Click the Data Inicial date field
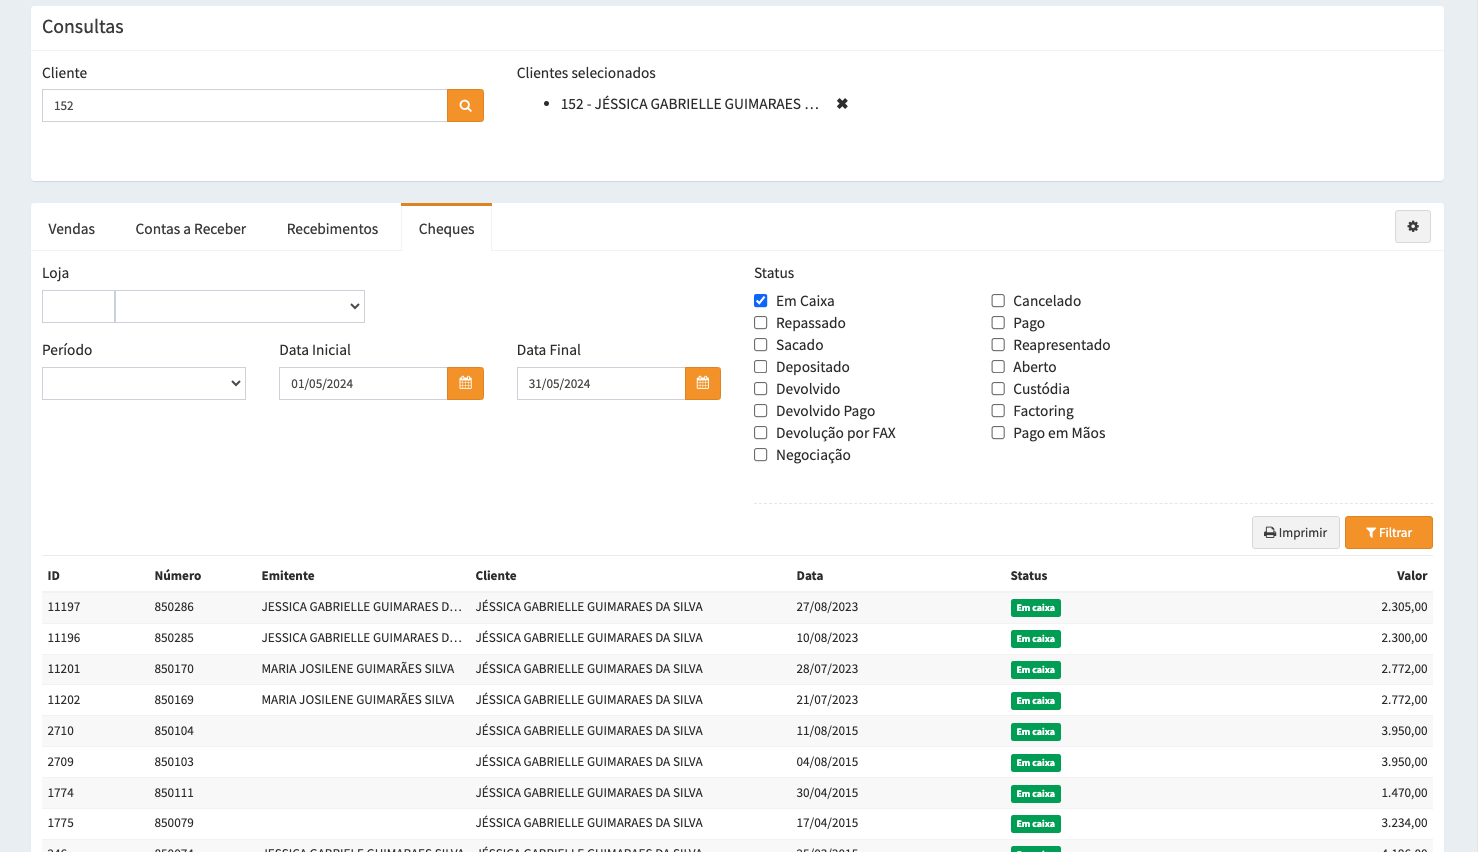1478x852 pixels. tap(363, 384)
